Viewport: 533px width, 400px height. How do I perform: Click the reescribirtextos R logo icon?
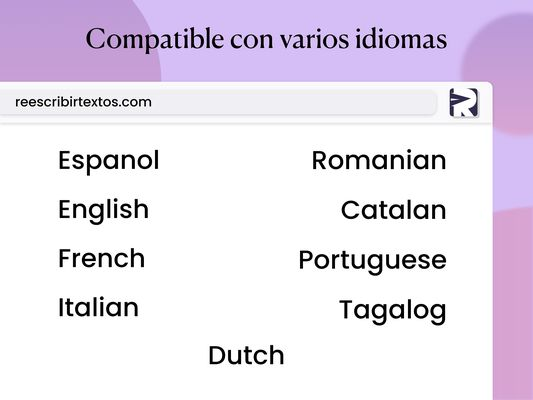[464, 103]
